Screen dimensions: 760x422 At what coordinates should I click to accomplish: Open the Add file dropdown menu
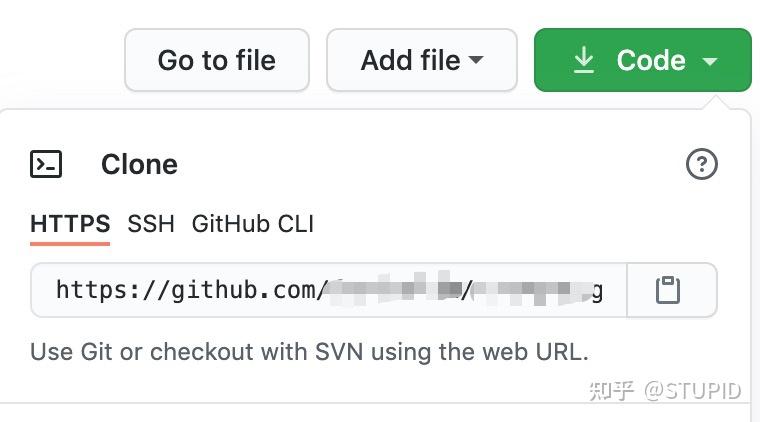[422, 60]
